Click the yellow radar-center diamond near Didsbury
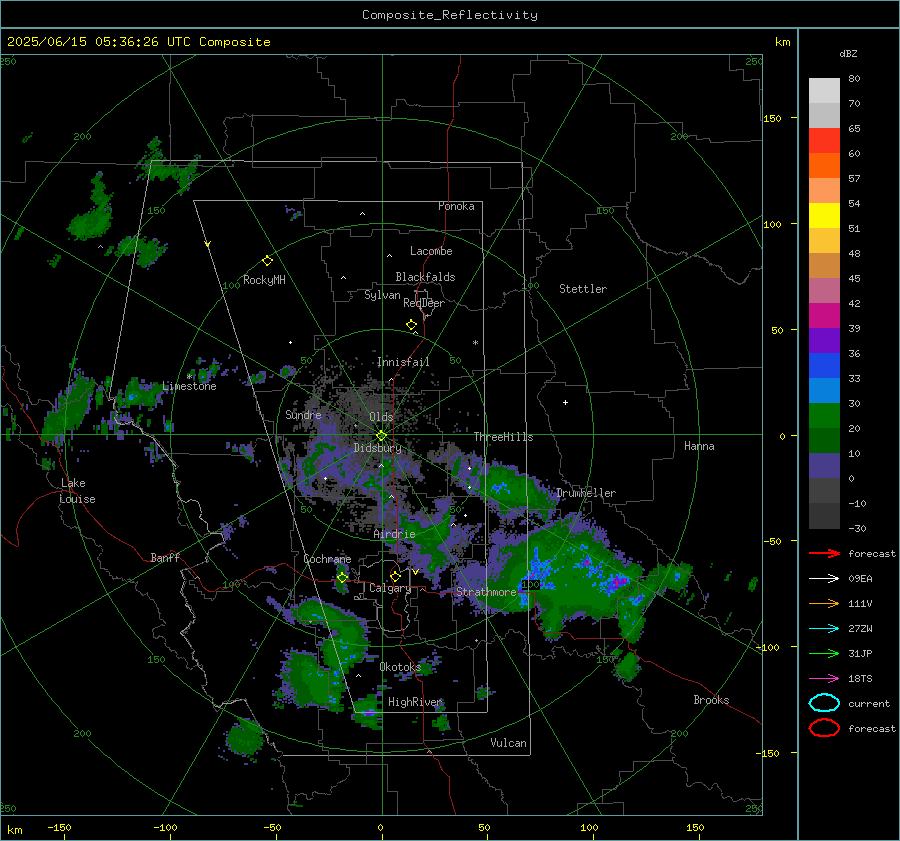Viewport: 900px width, 841px height. tap(381, 436)
